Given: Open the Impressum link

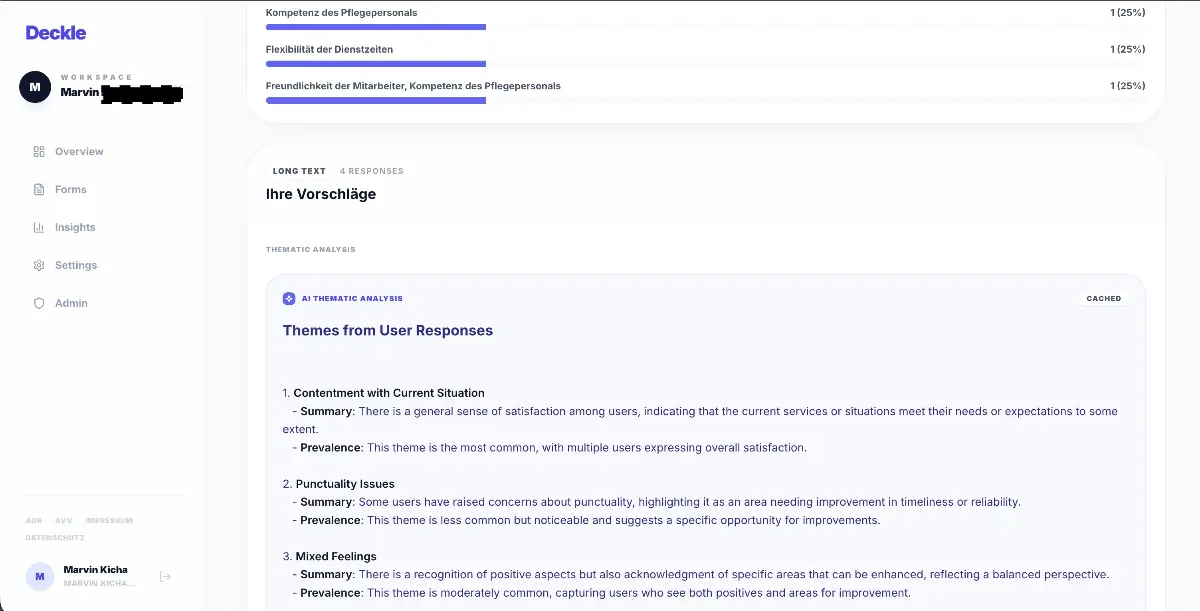Looking at the screenshot, I should (109, 521).
